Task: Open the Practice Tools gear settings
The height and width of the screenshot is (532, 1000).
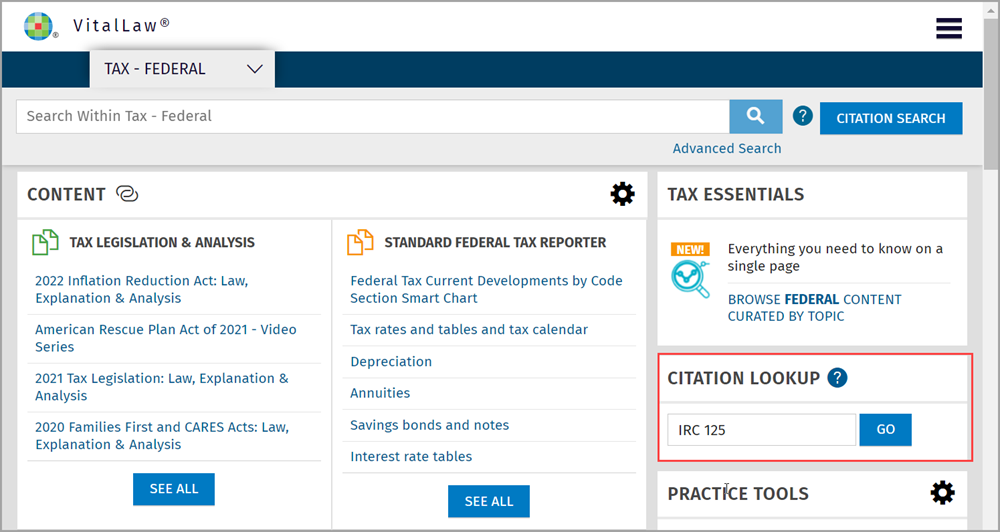Action: (943, 493)
